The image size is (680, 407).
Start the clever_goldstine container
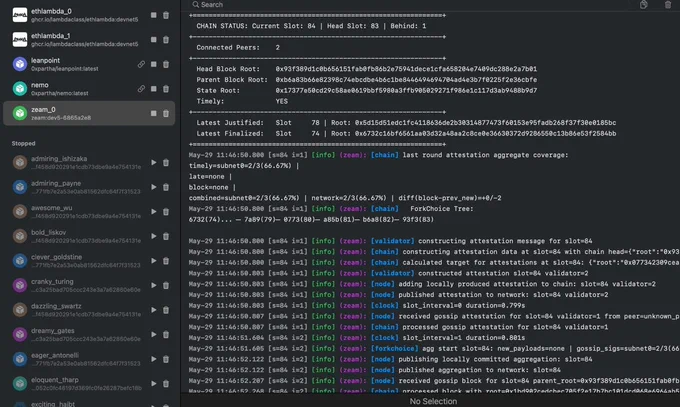(154, 261)
